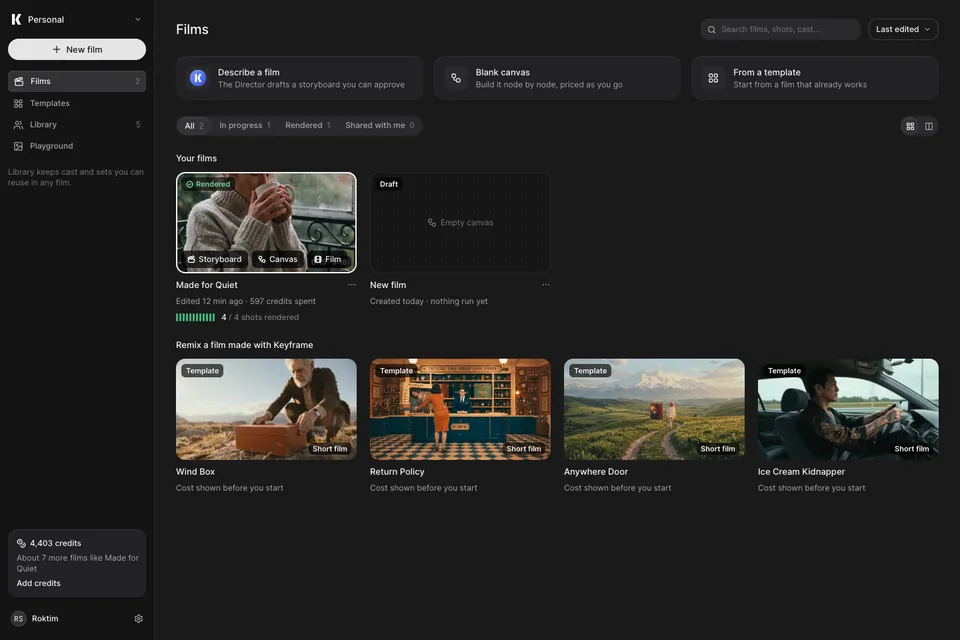This screenshot has height=640, width=960.
Task: Click the Films clapperboard icon in sidebar
Action: tap(18, 81)
